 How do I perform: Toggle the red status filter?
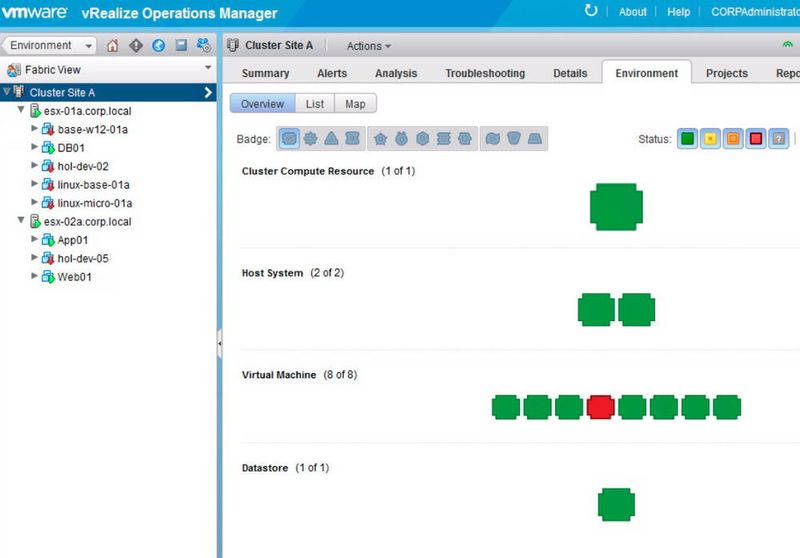pyautogui.click(x=756, y=139)
